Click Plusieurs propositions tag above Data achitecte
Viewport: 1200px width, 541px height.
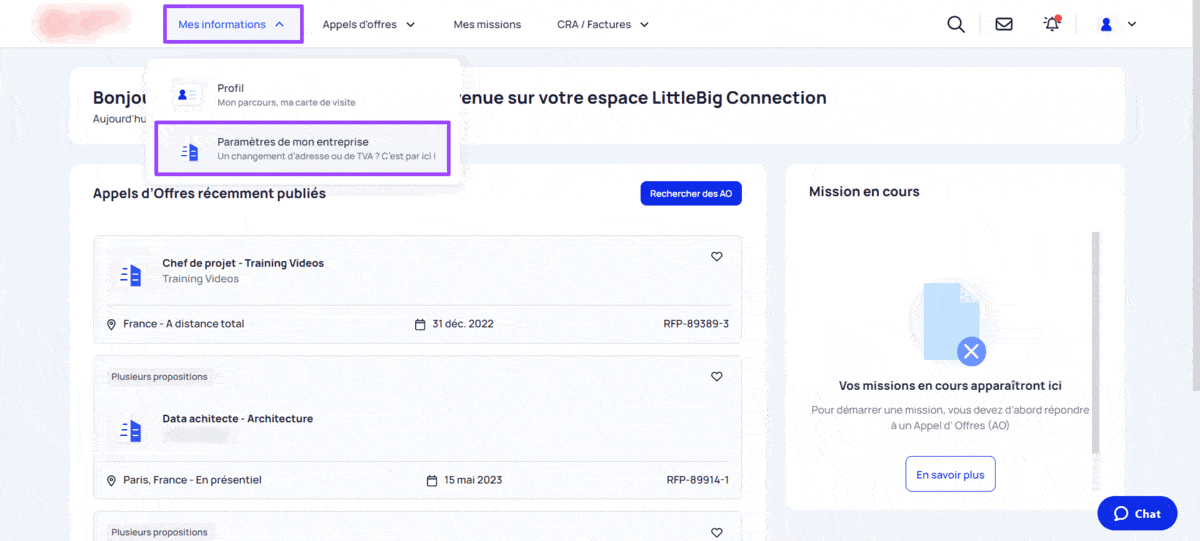(x=159, y=377)
